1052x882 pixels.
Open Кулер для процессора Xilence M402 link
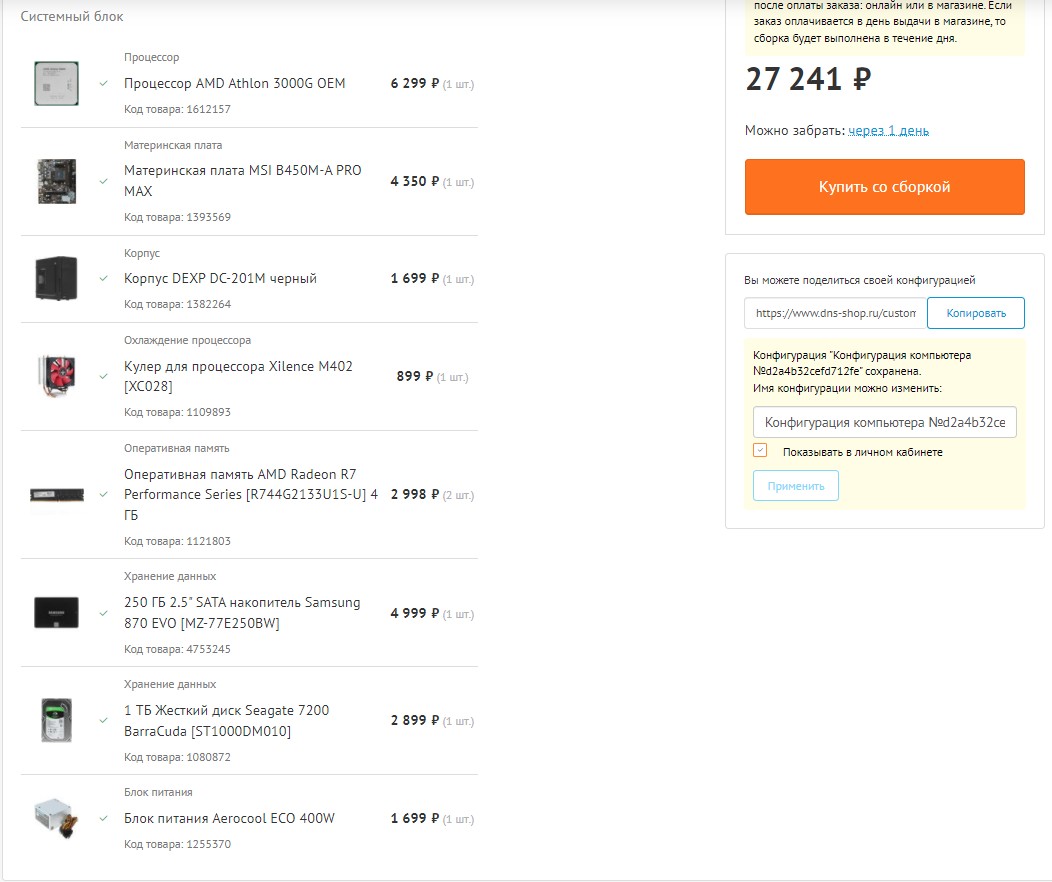238,376
